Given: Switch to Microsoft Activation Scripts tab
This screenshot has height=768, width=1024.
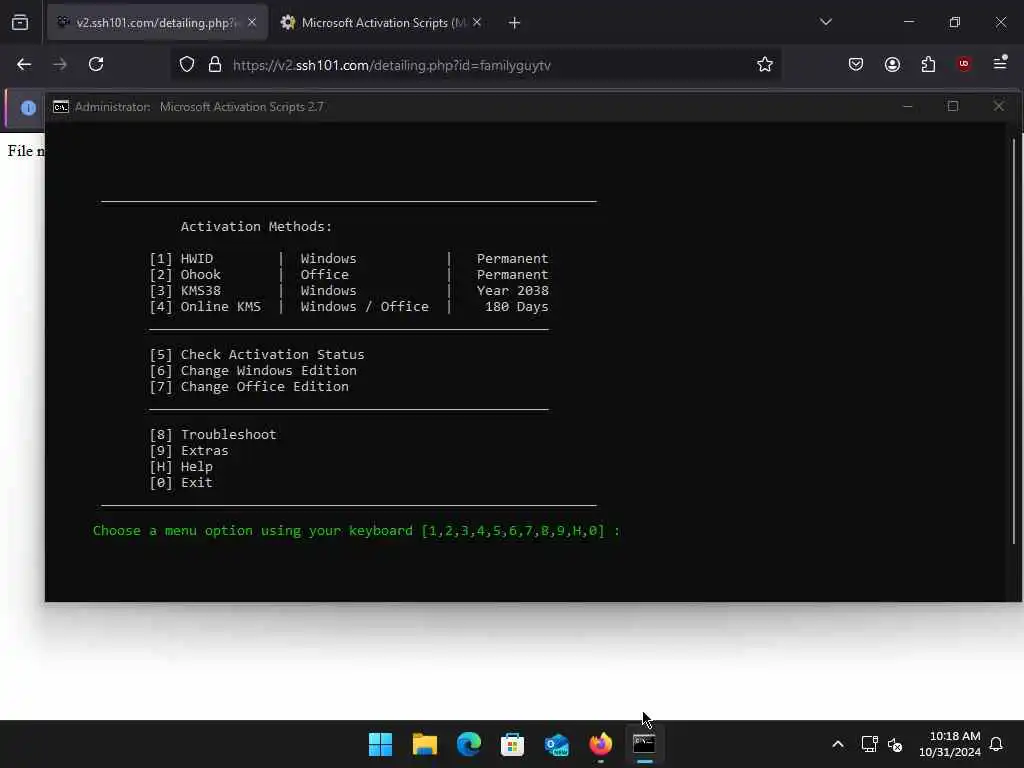Looking at the screenshot, I should tap(383, 23).
